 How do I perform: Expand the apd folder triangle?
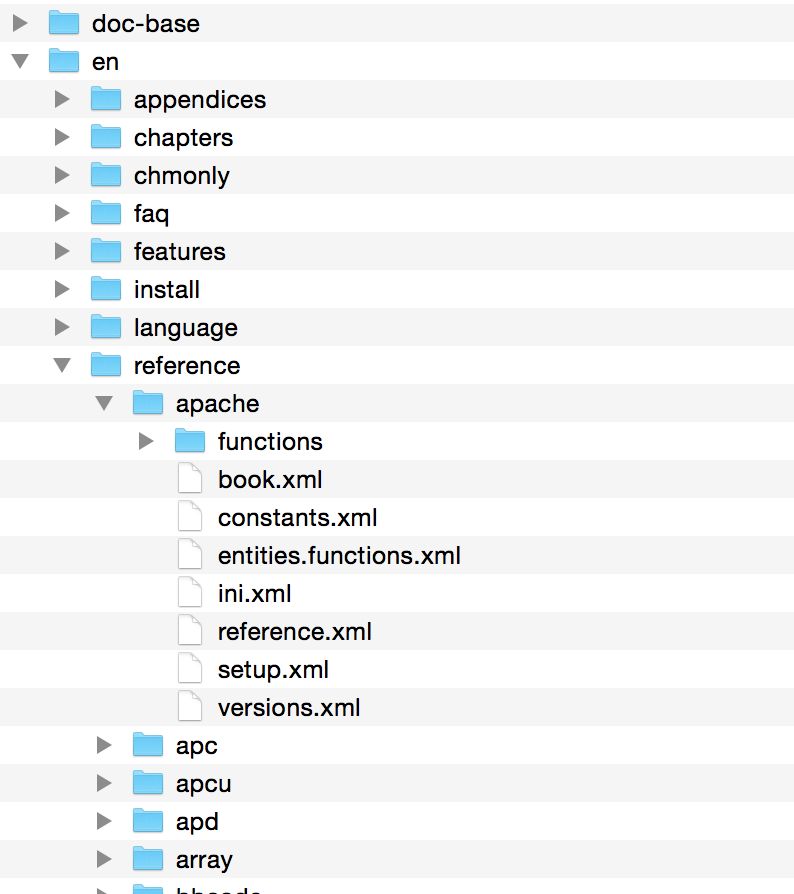[104, 821]
